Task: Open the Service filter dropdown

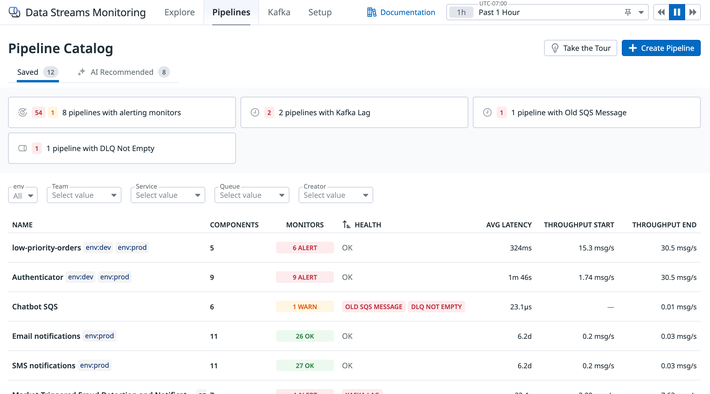Action: pos(168,195)
